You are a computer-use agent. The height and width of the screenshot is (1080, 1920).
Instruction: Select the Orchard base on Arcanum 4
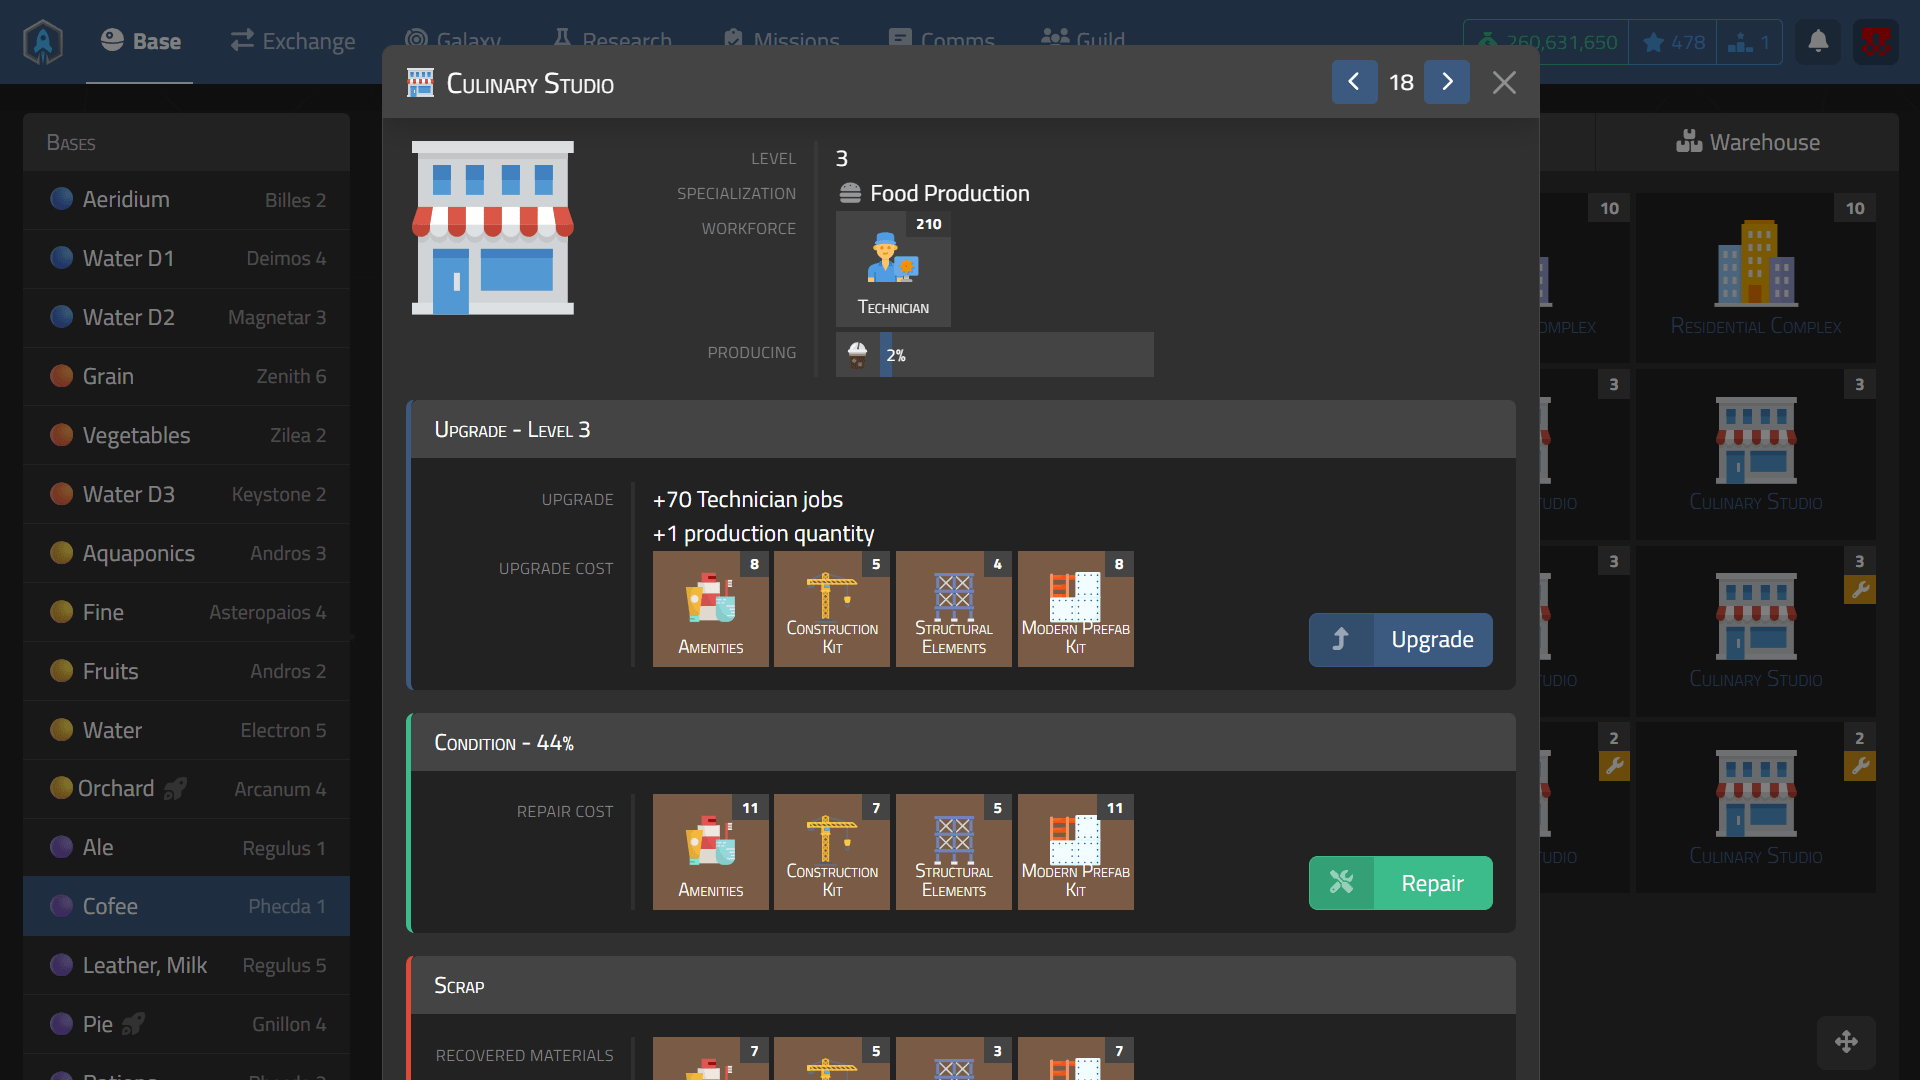tap(187, 789)
